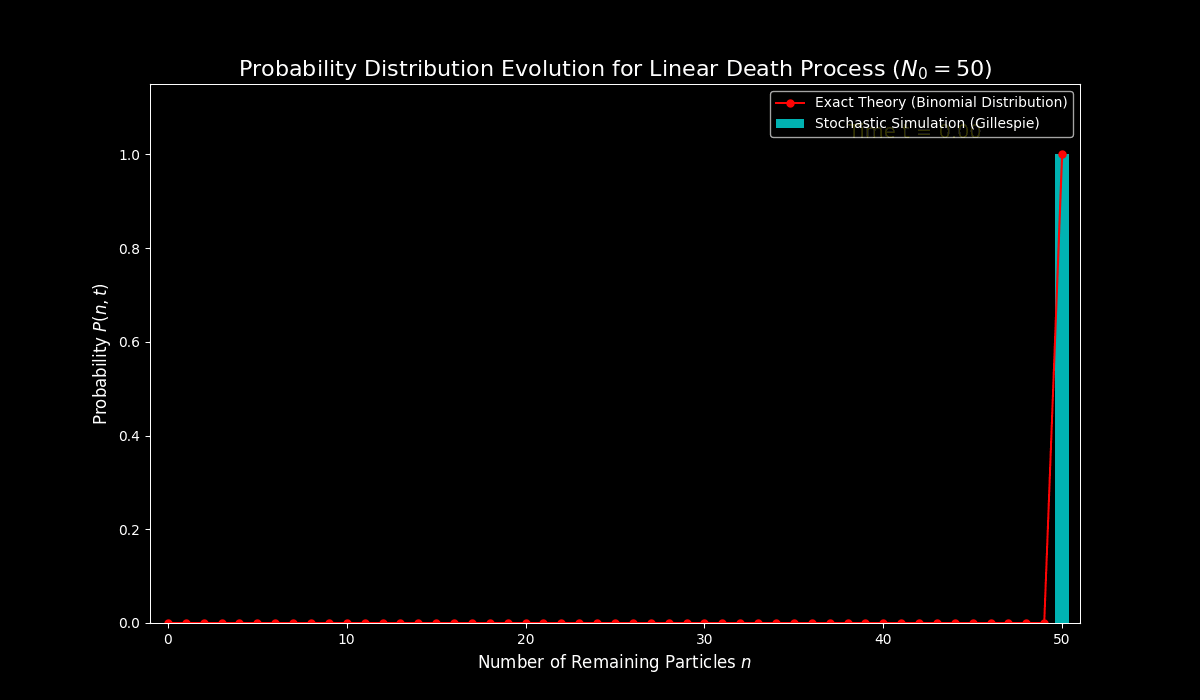Click the x-axis tick label 10

click(346, 640)
